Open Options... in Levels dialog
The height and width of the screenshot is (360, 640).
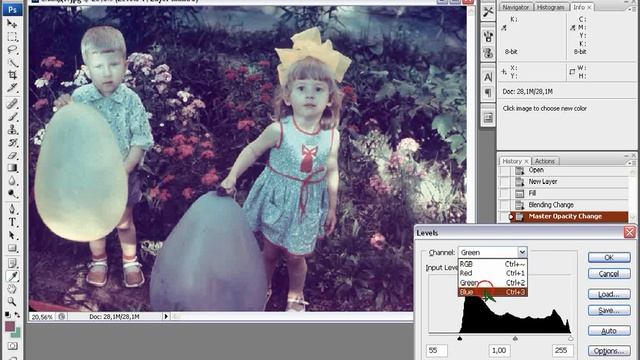click(x=609, y=351)
